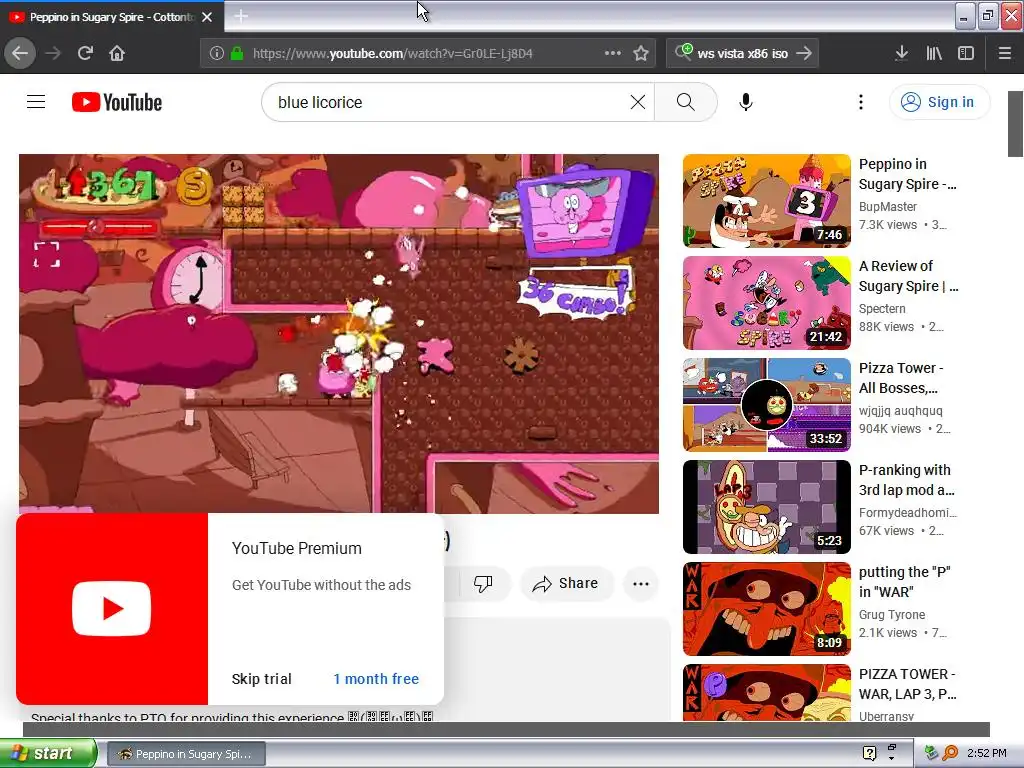
Task: Click 1 month free offer
Action: pos(376,679)
